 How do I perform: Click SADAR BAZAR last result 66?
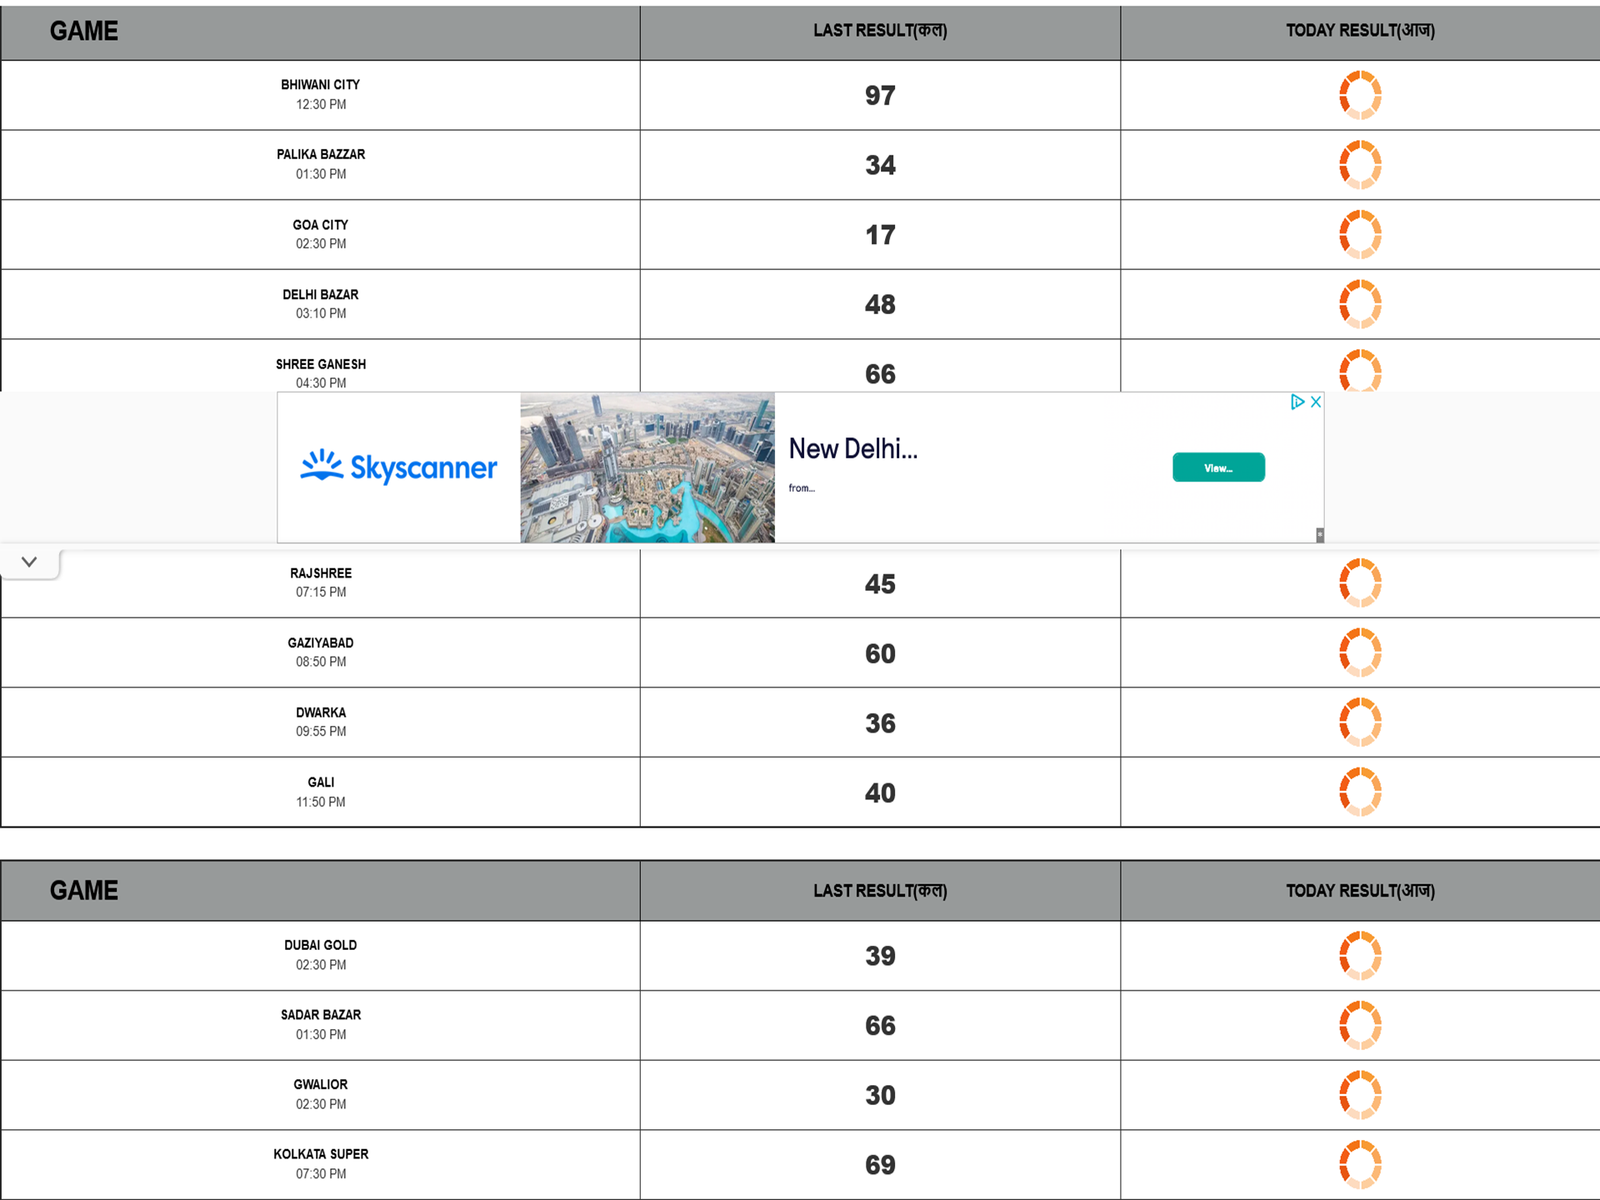[x=880, y=1026]
